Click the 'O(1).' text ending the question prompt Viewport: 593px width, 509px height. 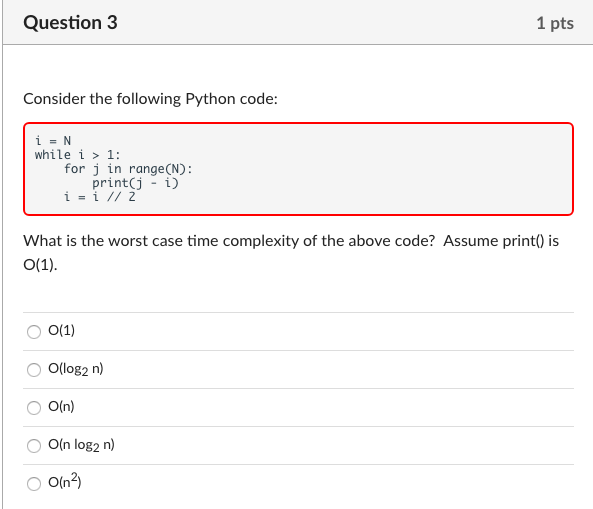[x=40, y=265]
